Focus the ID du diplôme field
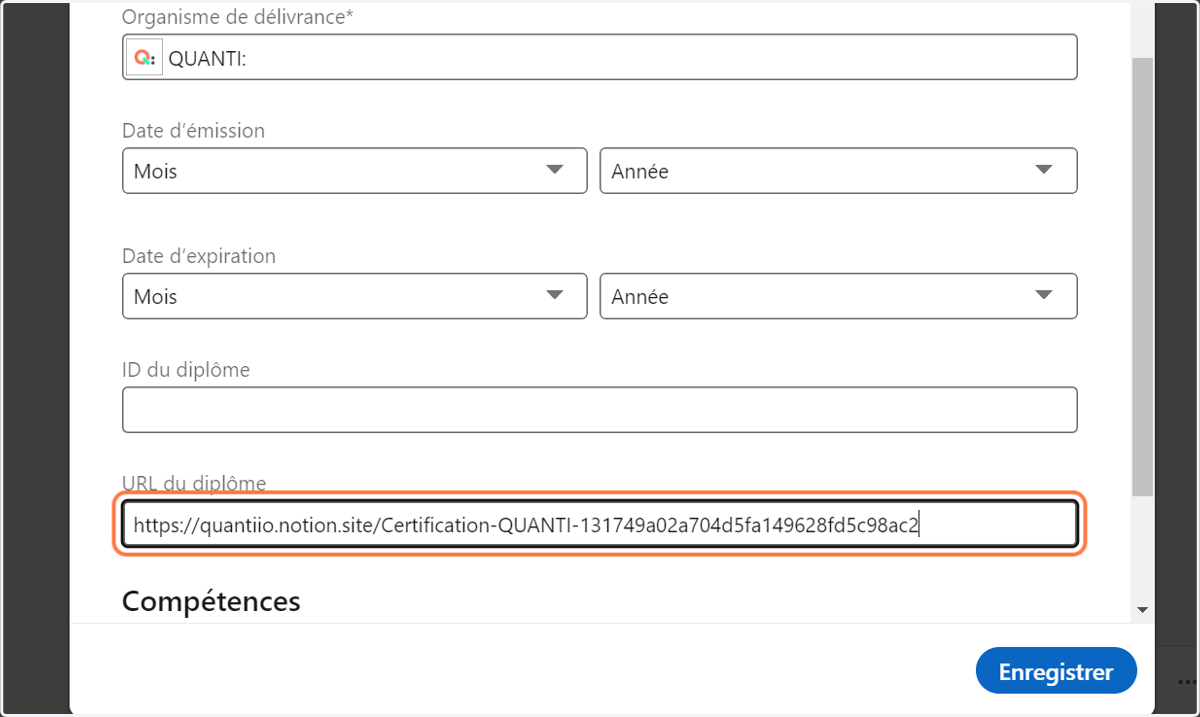 [600, 410]
